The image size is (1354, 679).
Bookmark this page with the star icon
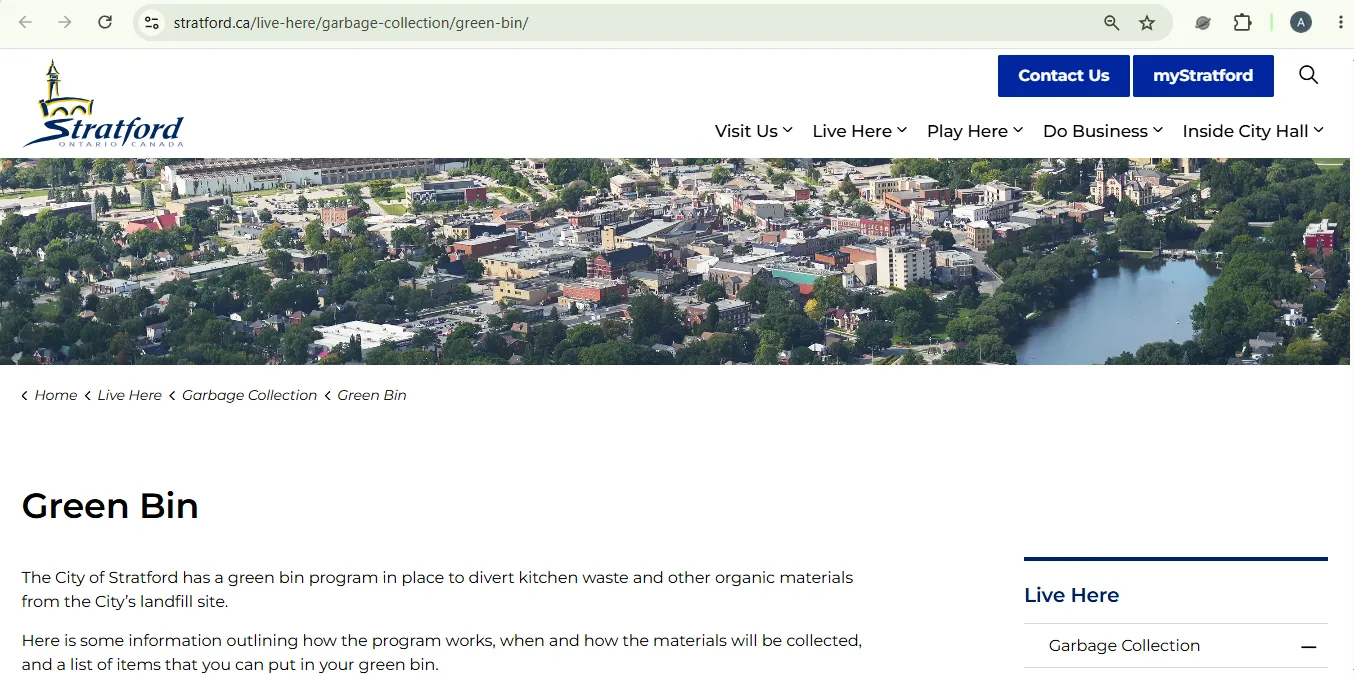1147,22
